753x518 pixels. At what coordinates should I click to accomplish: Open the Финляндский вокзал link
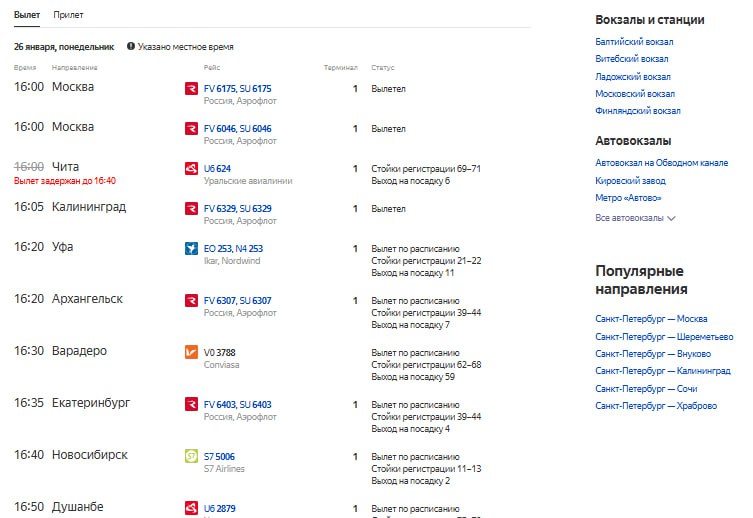(637, 111)
